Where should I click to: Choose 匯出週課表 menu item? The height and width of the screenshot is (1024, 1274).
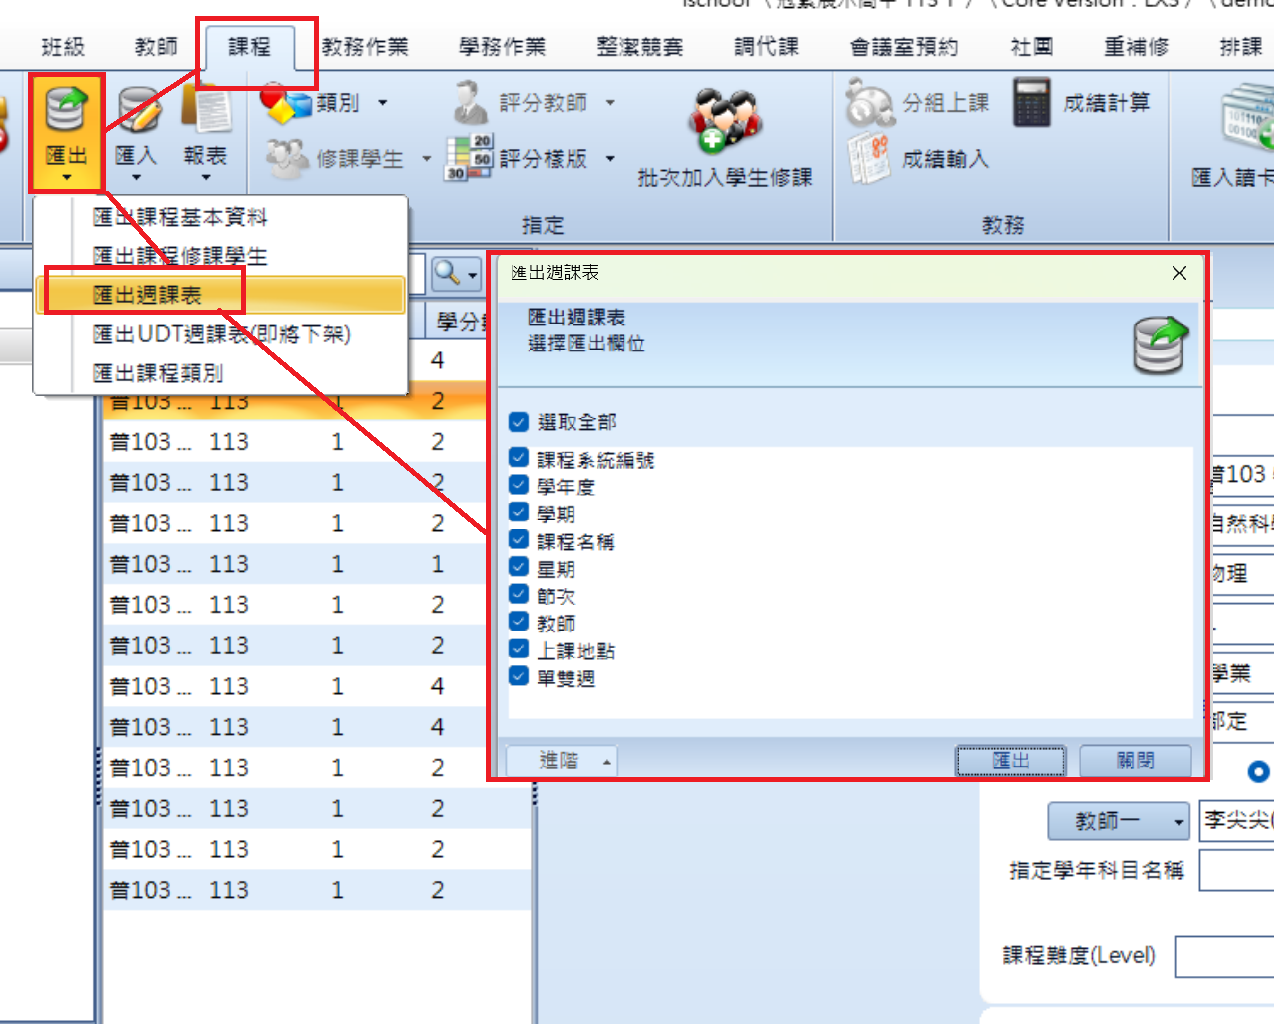click(x=221, y=295)
